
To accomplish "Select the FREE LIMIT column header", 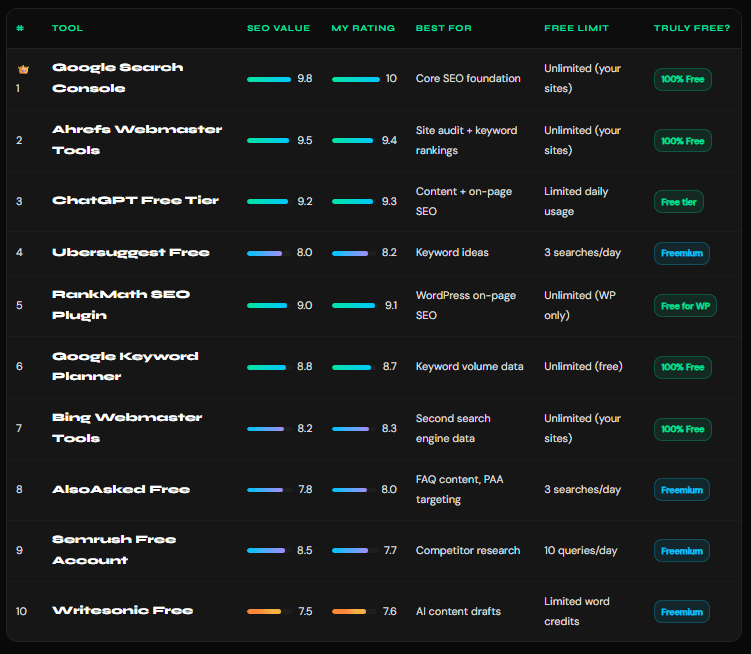I will pos(576,28).
